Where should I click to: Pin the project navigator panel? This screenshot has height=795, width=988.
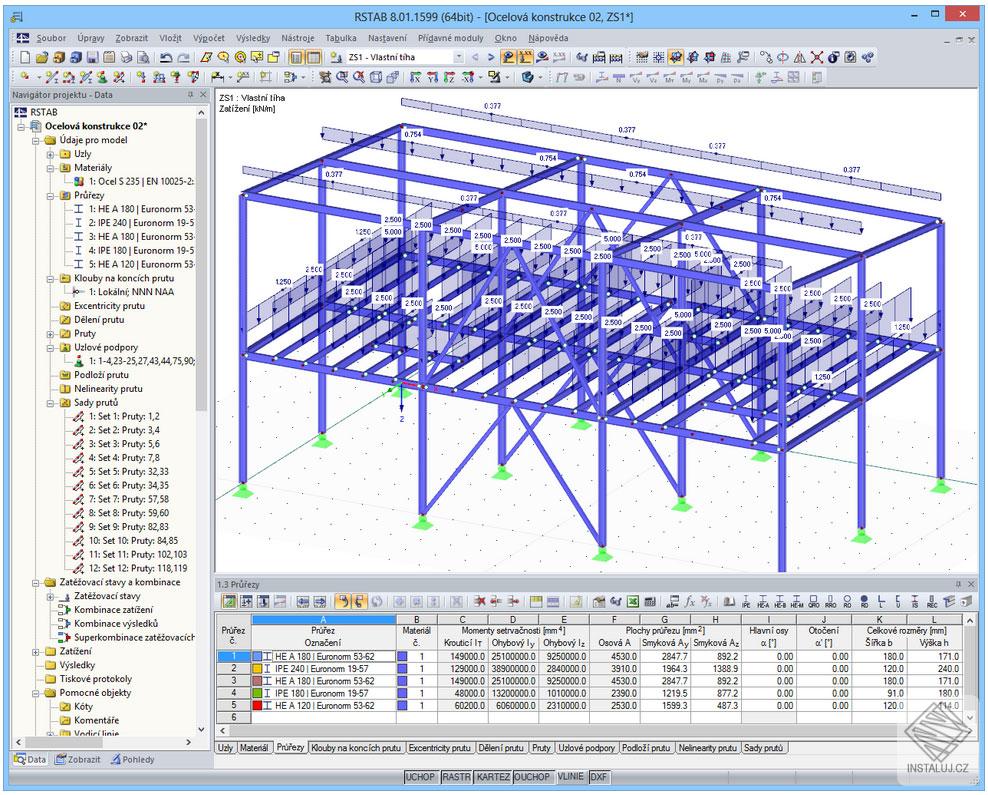click(190, 94)
